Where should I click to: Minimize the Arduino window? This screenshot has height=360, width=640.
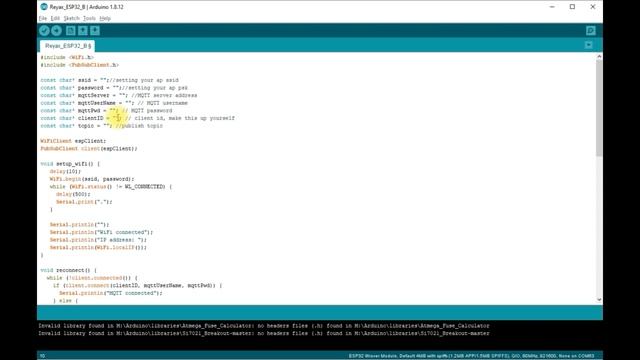552,7
